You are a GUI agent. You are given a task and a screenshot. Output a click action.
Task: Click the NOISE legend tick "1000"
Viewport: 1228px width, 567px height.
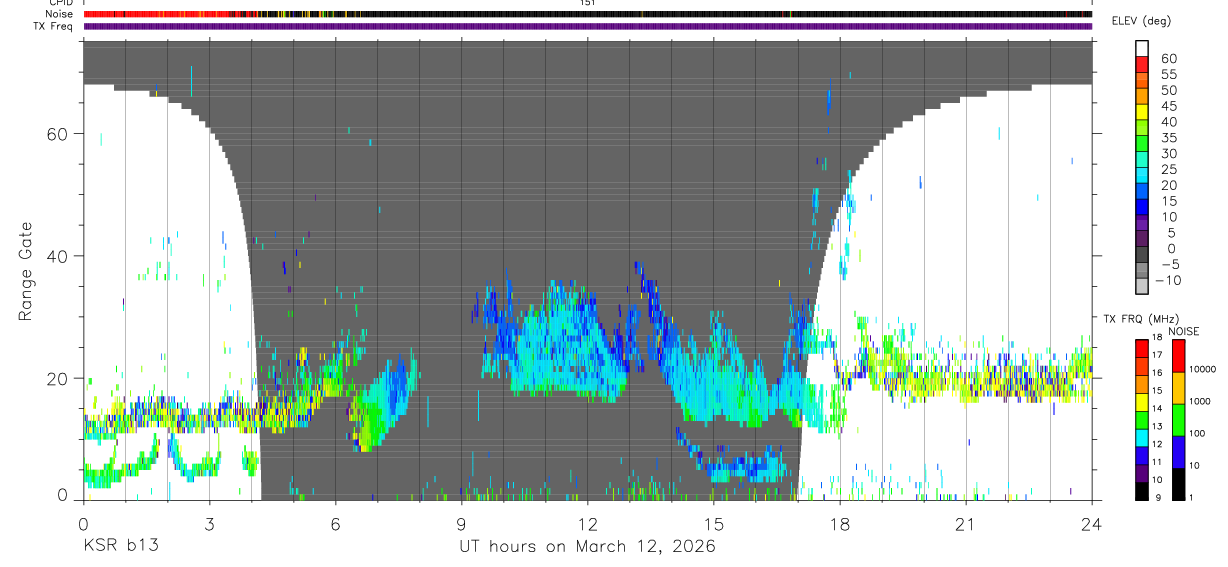pos(1200,402)
